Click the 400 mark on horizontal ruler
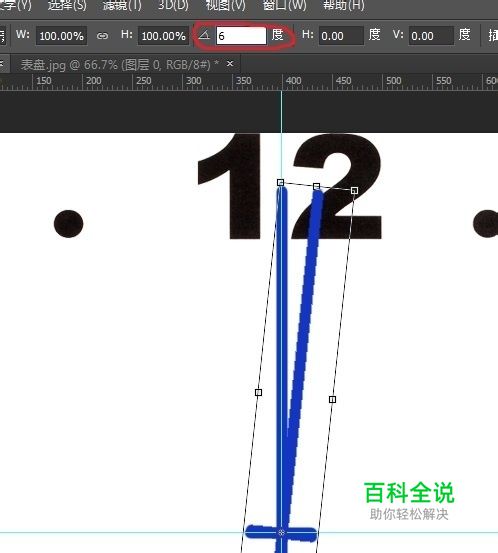This screenshot has height=553, width=498. (293, 81)
